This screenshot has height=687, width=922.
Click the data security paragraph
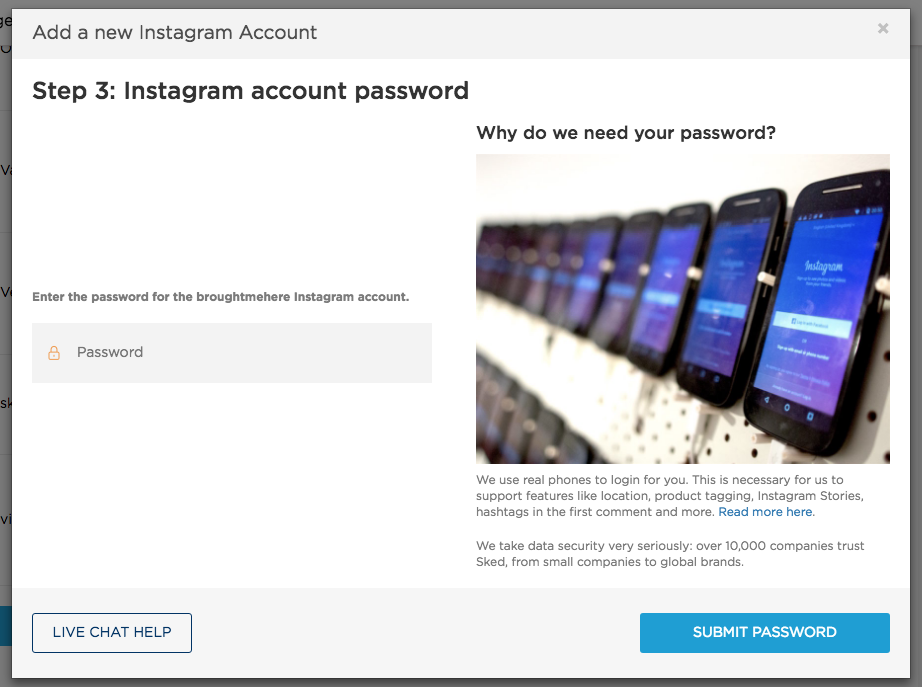670,553
